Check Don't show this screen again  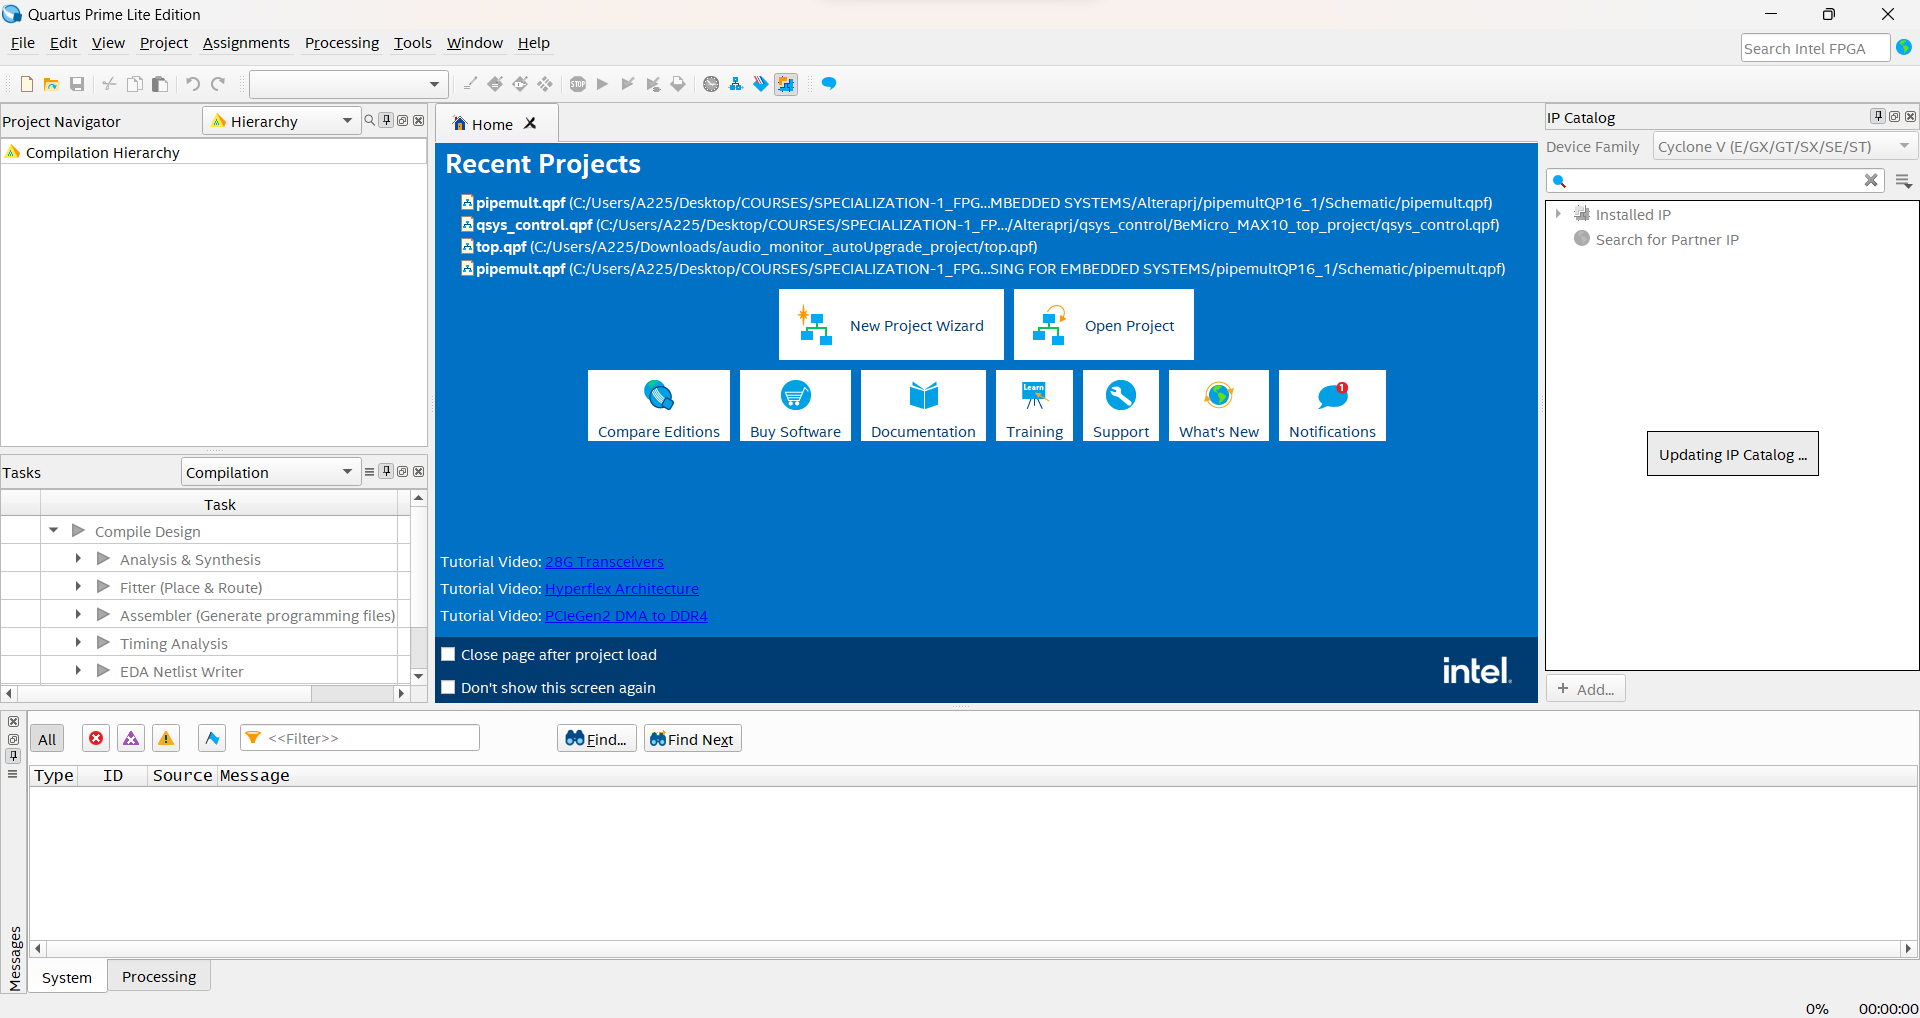coord(448,687)
